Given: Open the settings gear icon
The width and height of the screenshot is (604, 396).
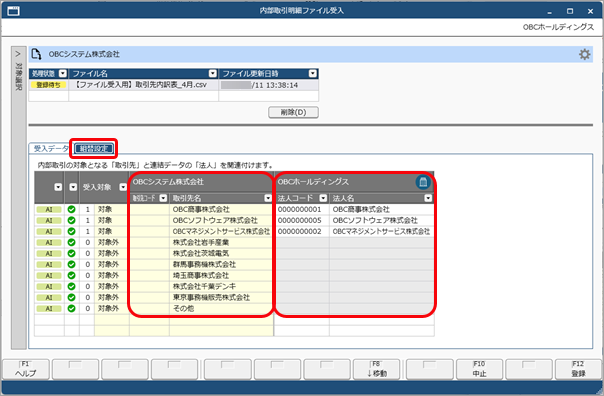Looking at the screenshot, I should pos(584,54).
